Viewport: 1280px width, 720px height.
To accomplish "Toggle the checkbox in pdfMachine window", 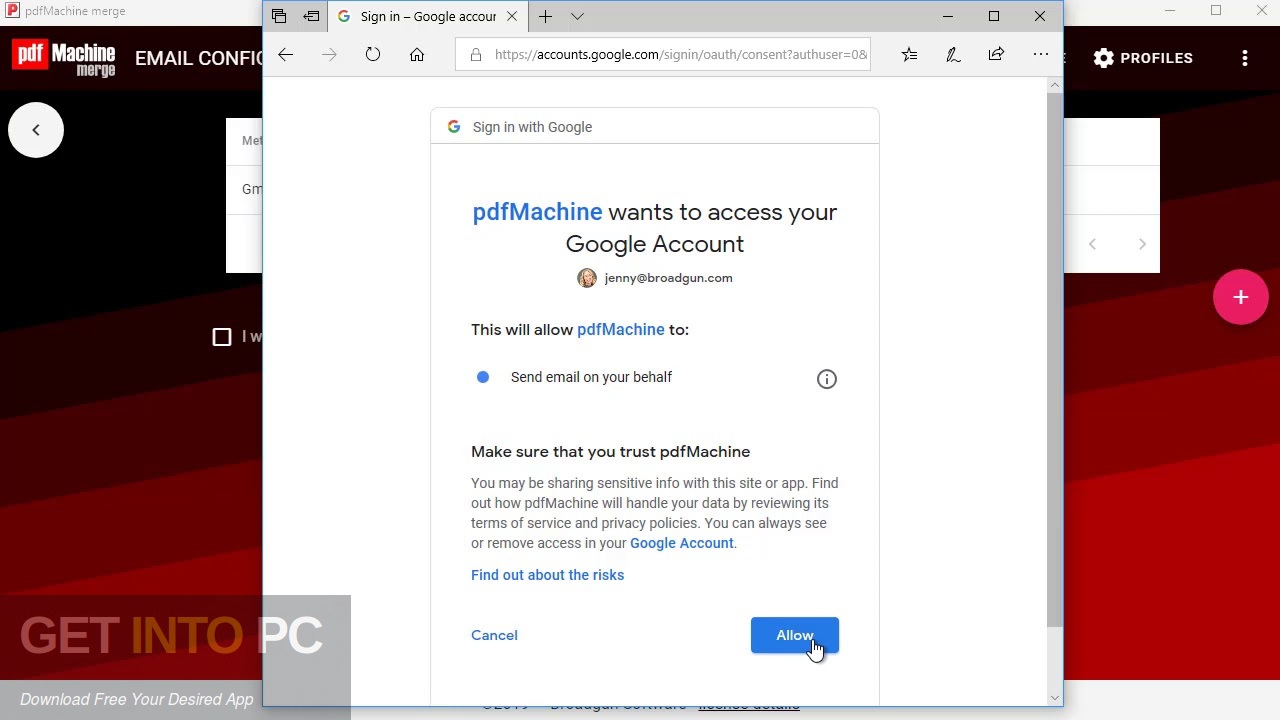I will point(222,337).
